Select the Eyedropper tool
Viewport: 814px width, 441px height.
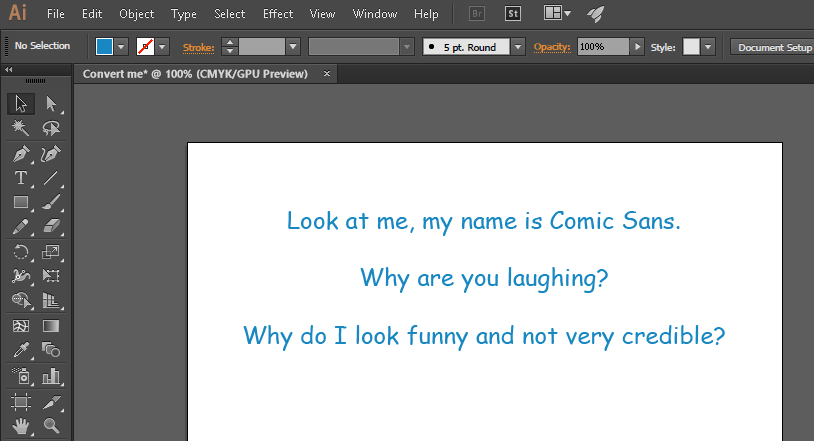tap(21, 350)
